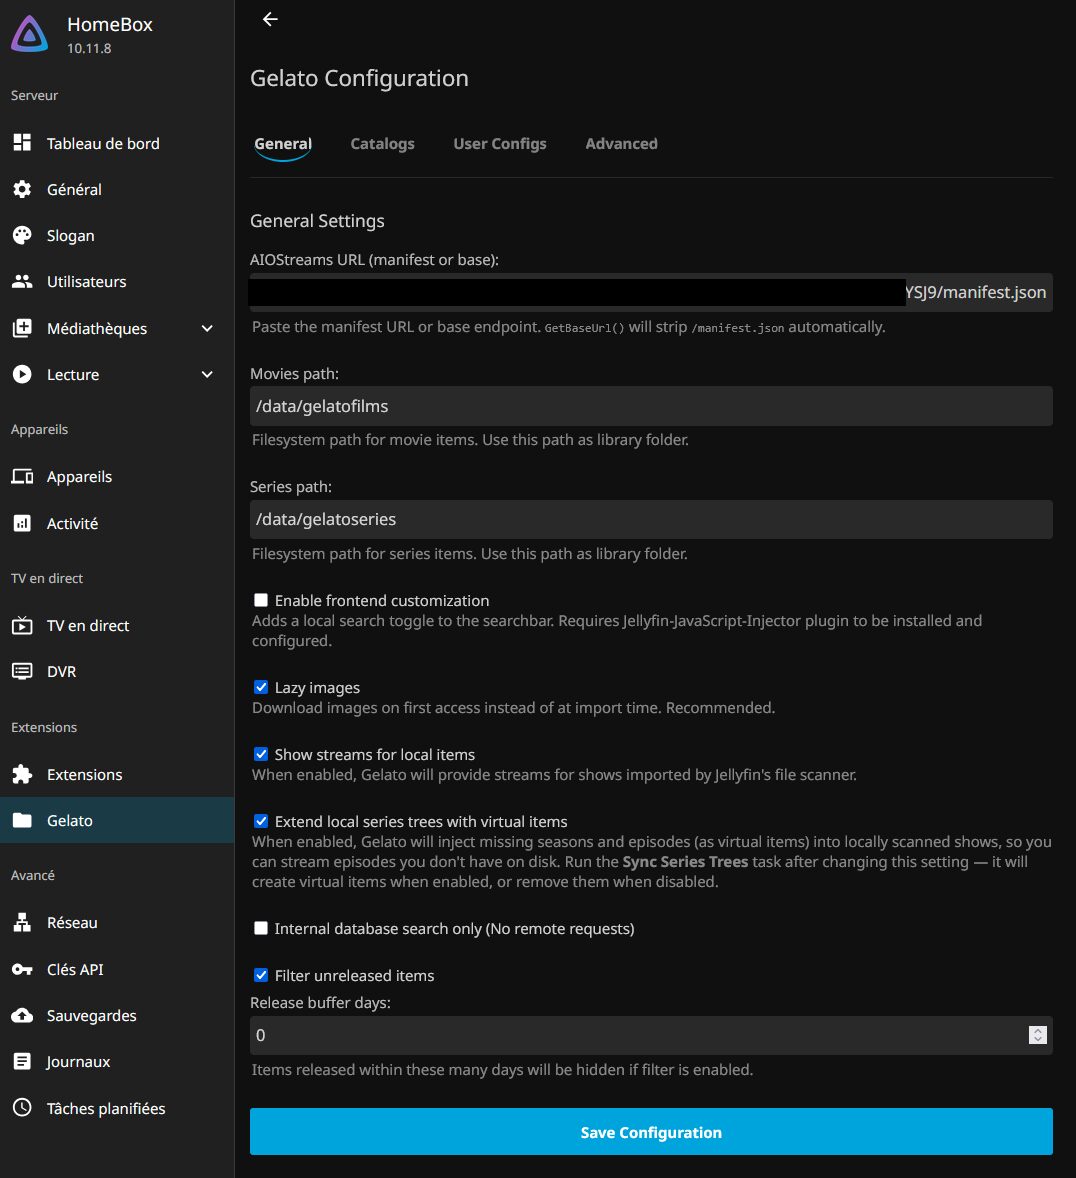Image resolution: width=1076 pixels, height=1178 pixels.
Task: Click the DVR list icon
Action: pyautogui.click(x=23, y=671)
